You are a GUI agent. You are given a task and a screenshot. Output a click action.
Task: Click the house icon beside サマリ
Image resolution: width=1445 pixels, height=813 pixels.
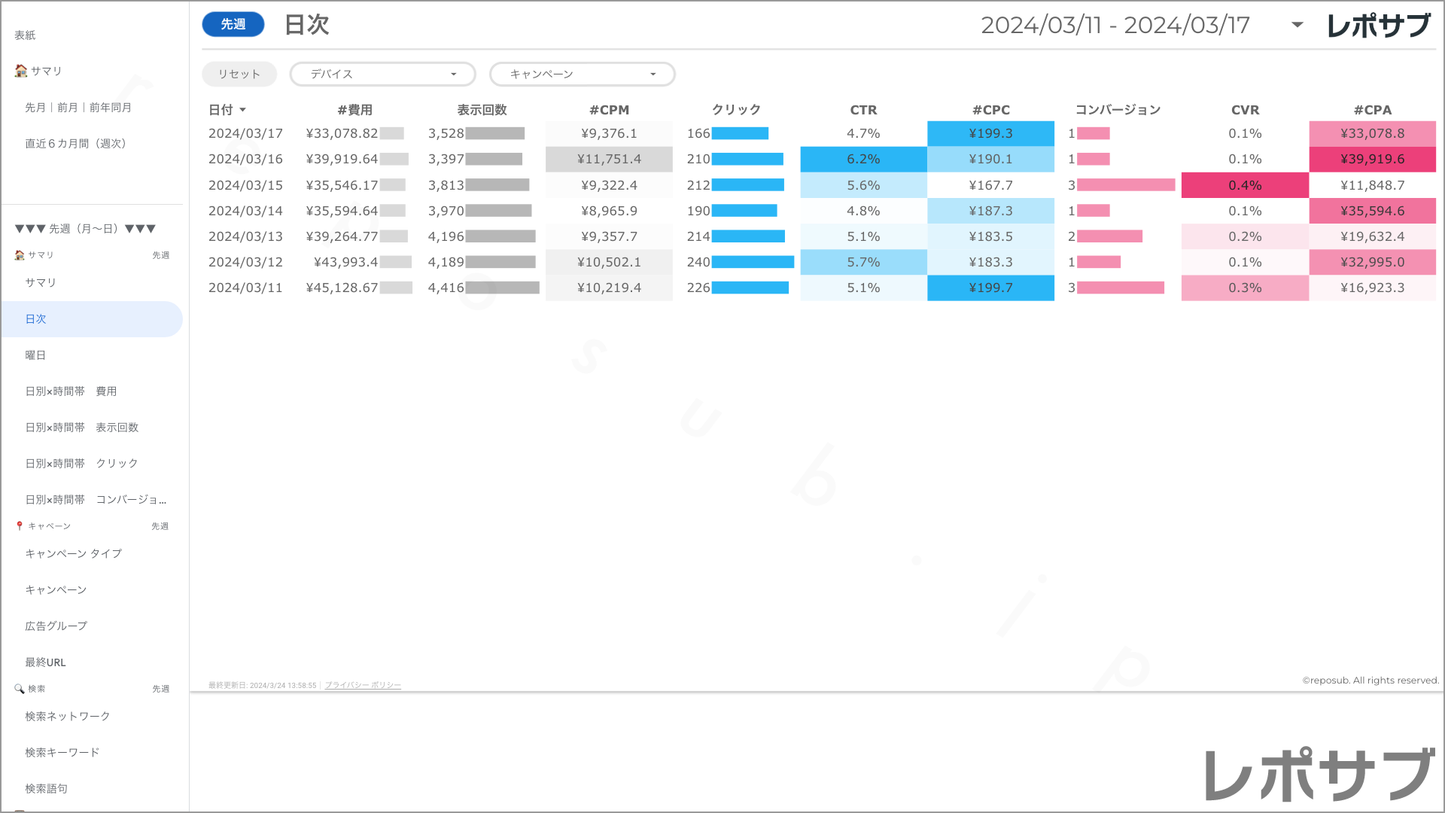pyautogui.click(x=20, y=71)
